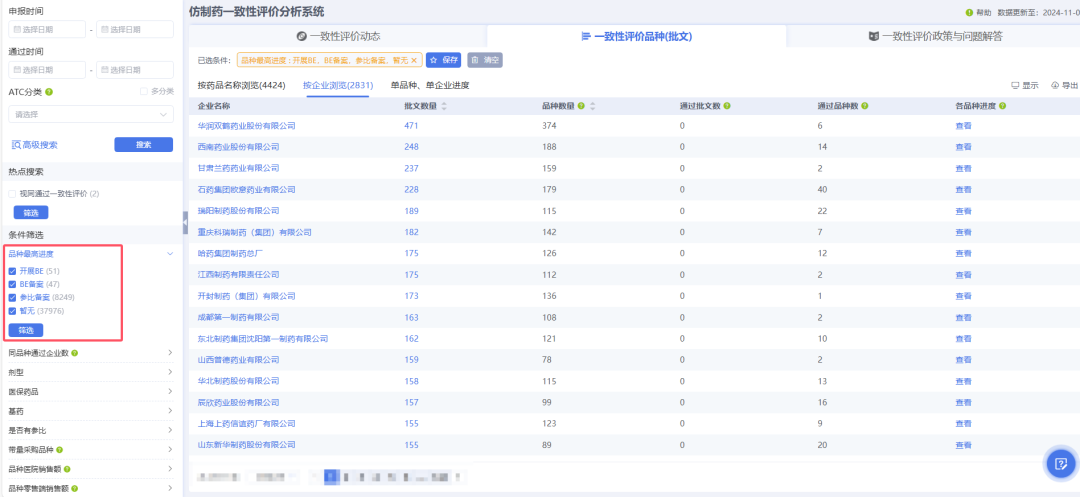
Task: Click the 申报时间 start date field
Action: [x=46, y=29]
